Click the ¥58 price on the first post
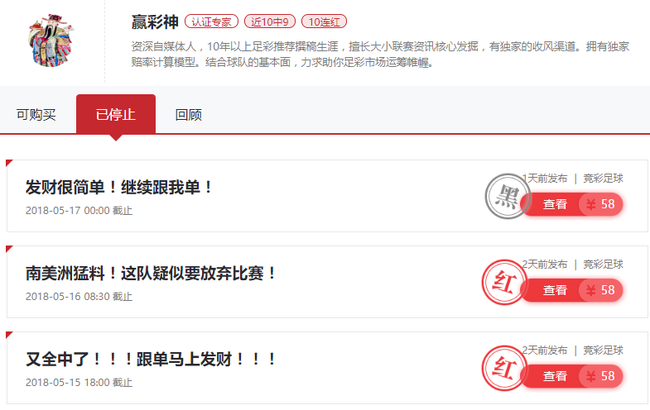This screenshot has width=650, height=410. [x=601, y=204]
